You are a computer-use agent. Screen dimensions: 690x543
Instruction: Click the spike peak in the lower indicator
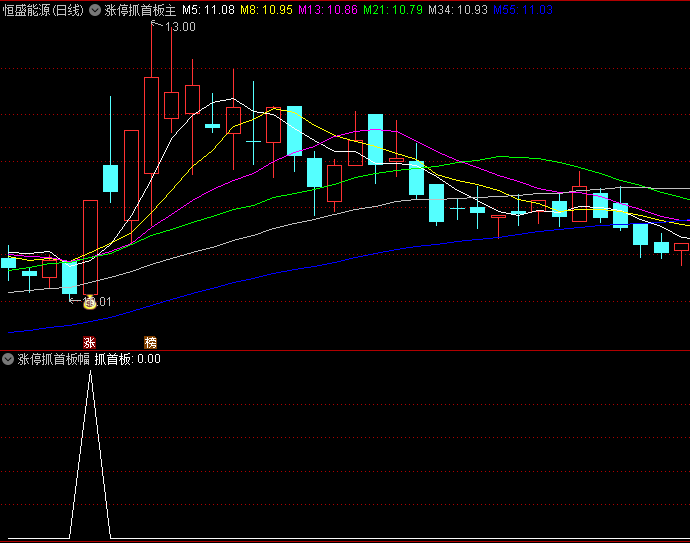point(91,373)
